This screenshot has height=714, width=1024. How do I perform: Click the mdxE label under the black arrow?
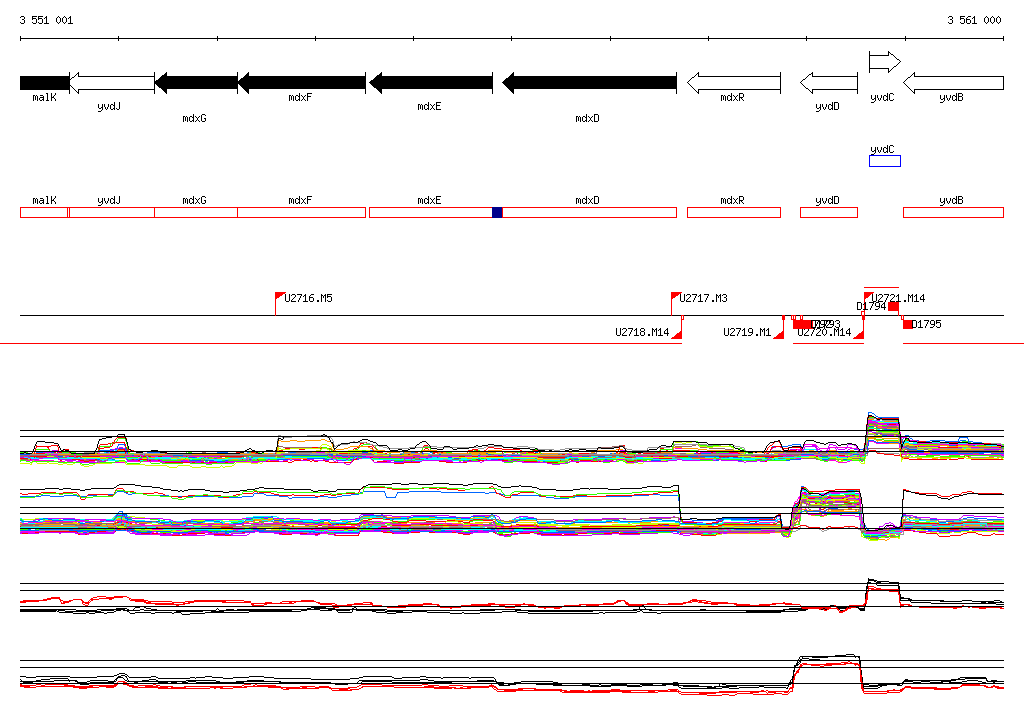coord(429,106)
